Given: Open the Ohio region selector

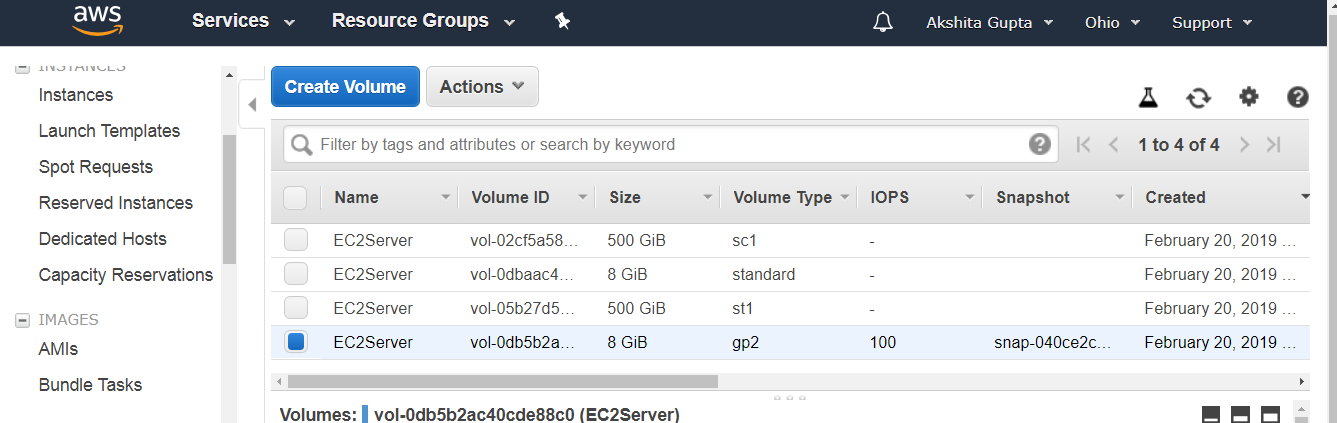Looking at the screenshot, I should point(1112,22).
